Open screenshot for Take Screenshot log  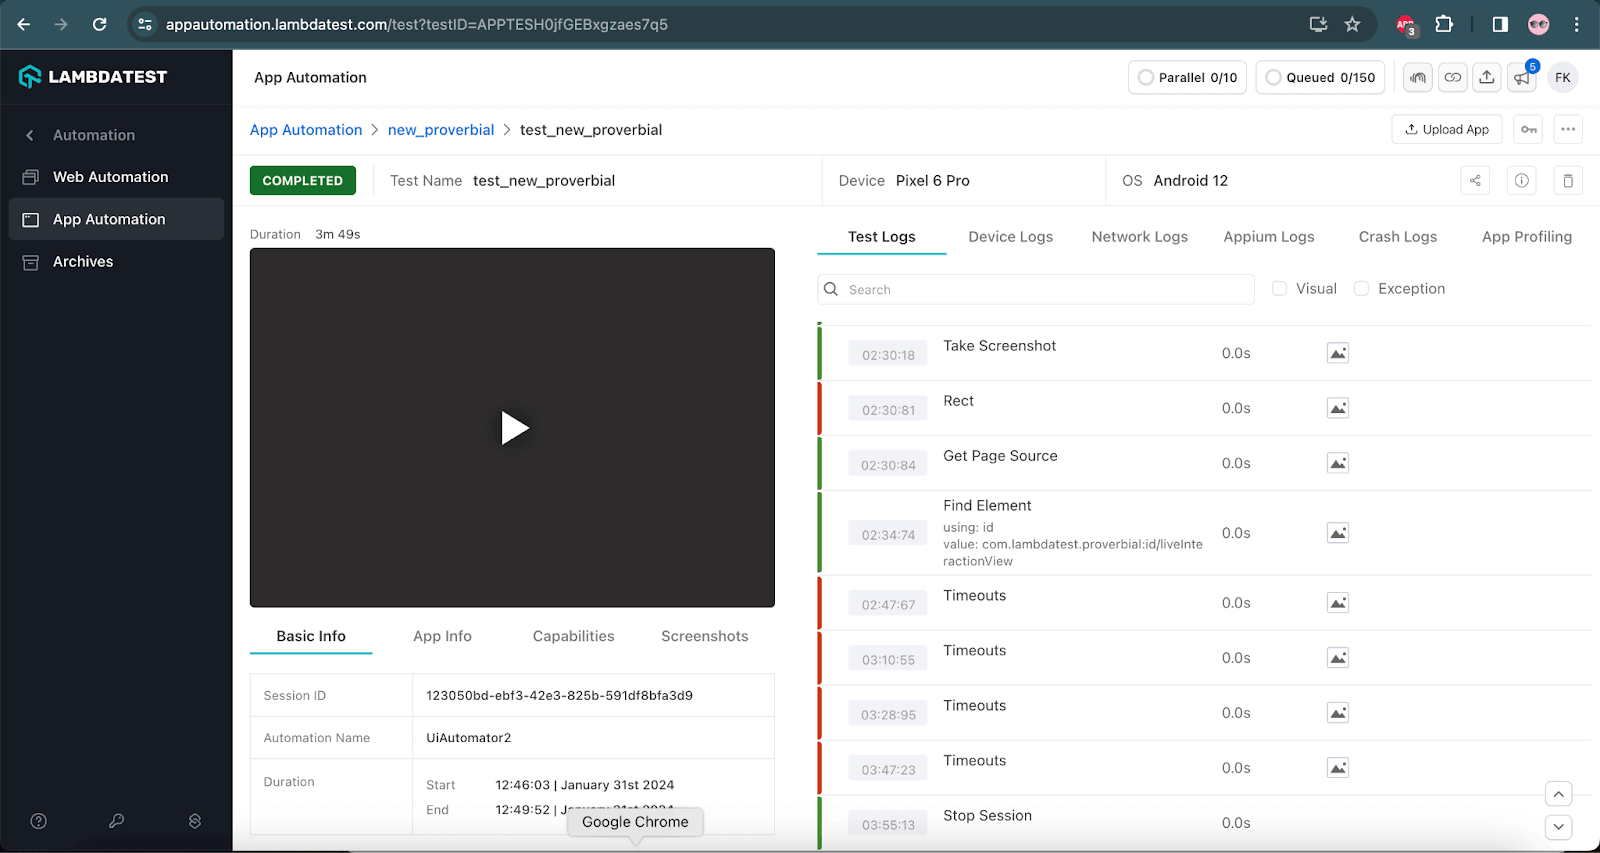coord(1337,353)
